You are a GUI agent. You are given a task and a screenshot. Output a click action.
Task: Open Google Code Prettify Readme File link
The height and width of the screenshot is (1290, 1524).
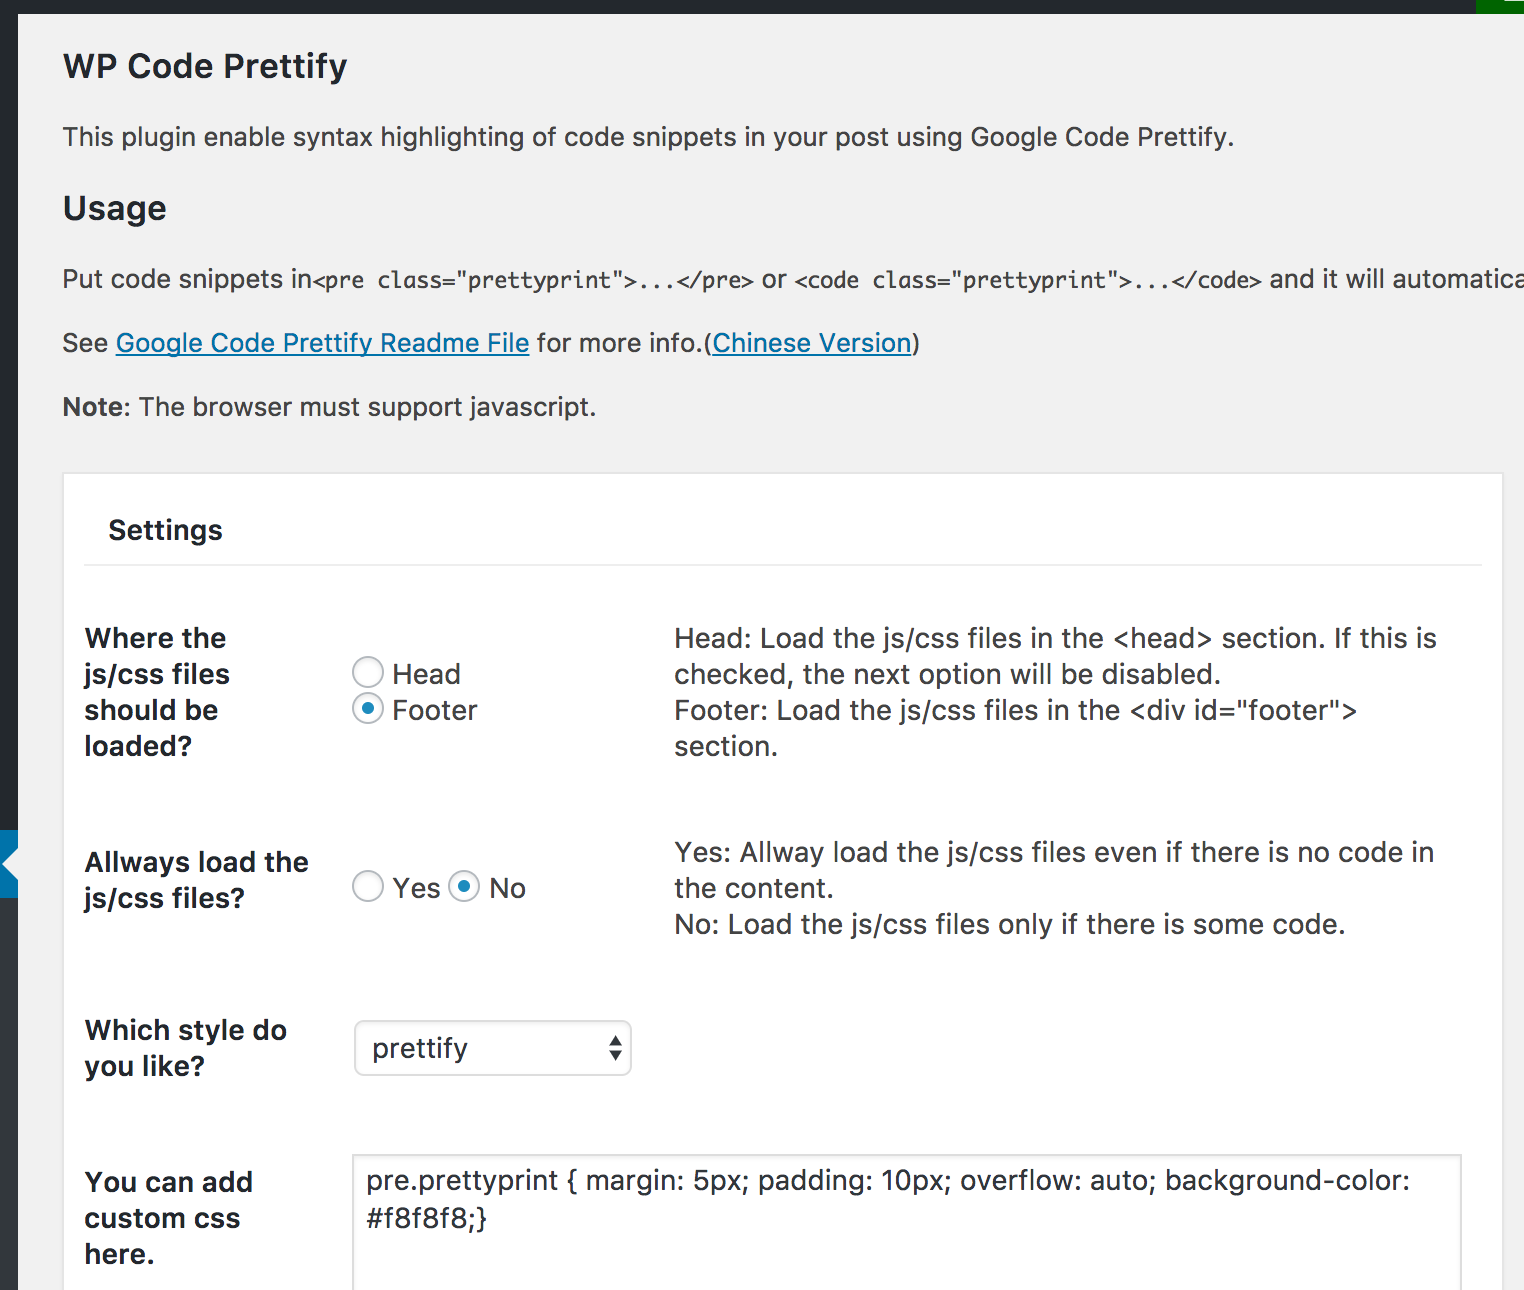tap(322, 343)
